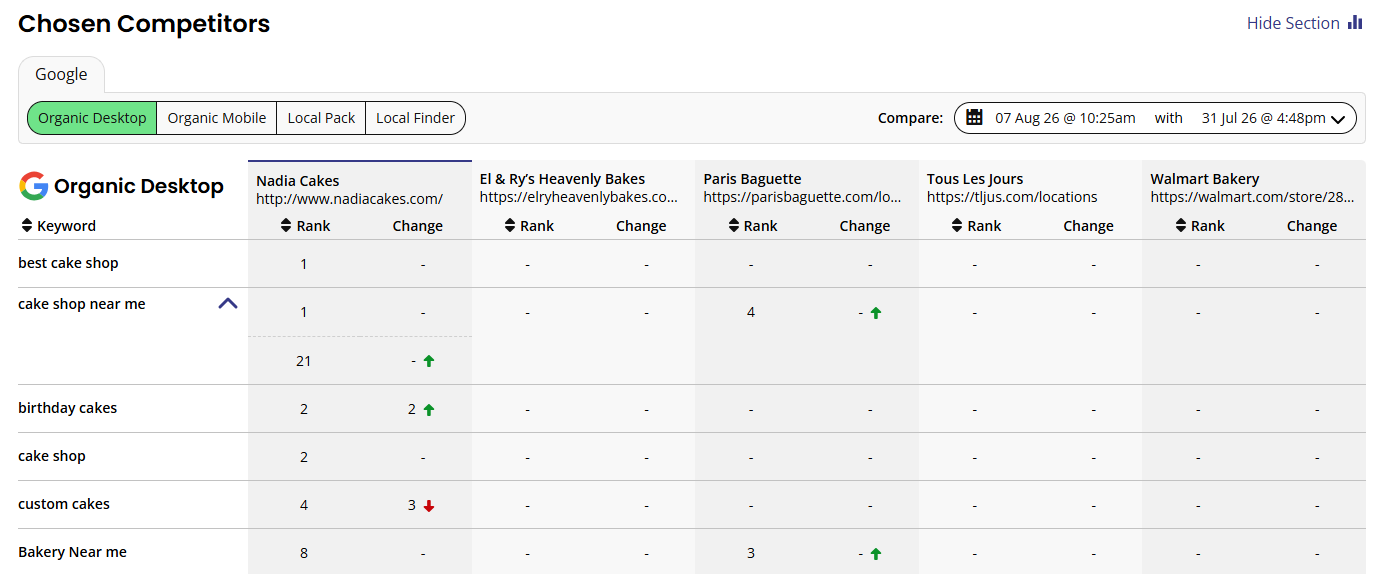Image resolution: width=1386 pixels, height=574 pixels.
Task: Click red down arrow in custom cakes row
Action: (429, 506)
